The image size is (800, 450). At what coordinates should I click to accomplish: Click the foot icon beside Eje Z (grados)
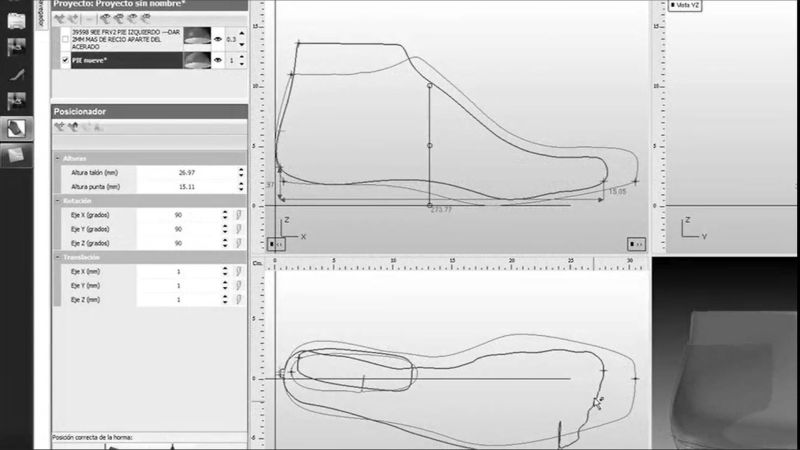point(238,243)
